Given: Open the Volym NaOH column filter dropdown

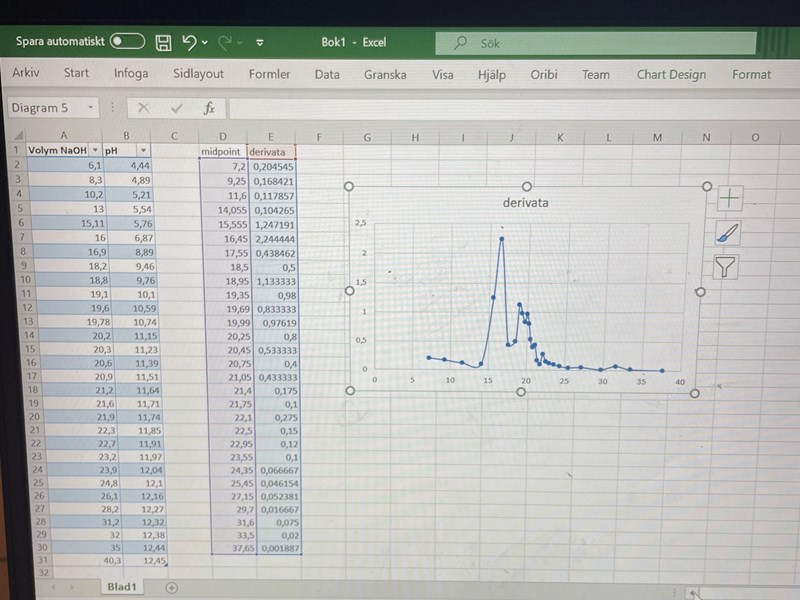Looking at the screenshot, I should (95, 151).
